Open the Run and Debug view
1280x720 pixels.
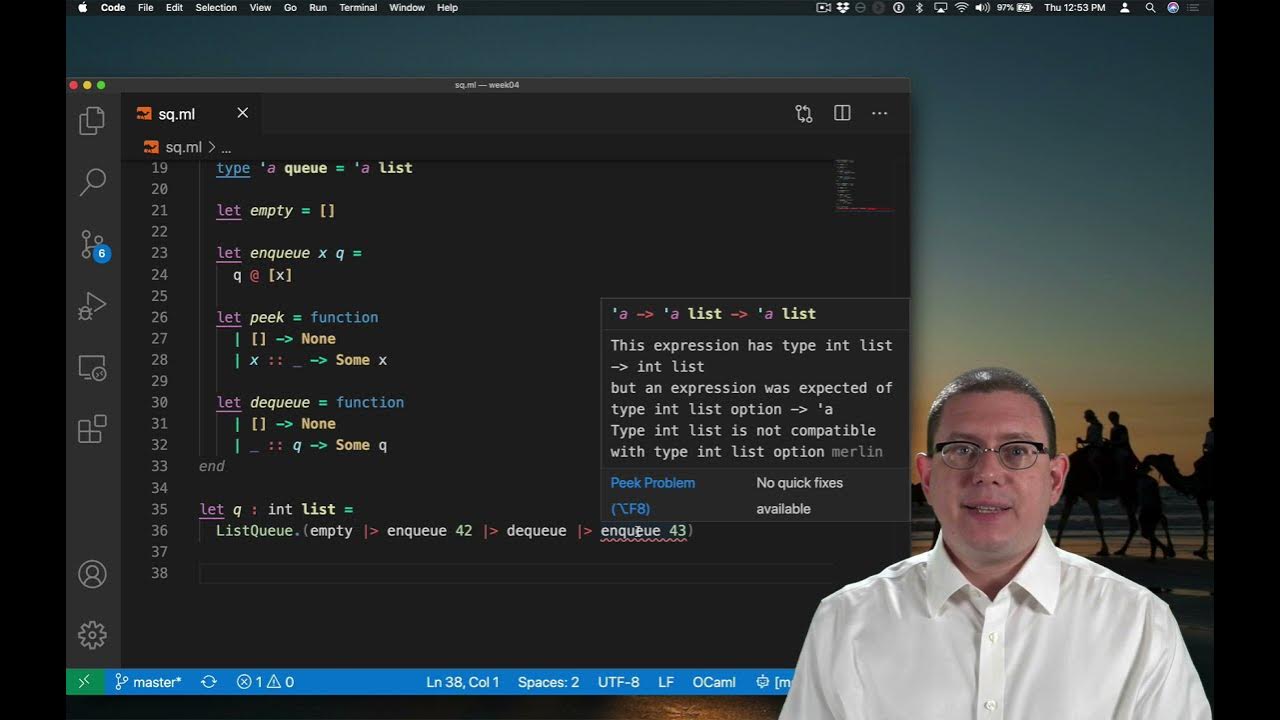point(92,306)
